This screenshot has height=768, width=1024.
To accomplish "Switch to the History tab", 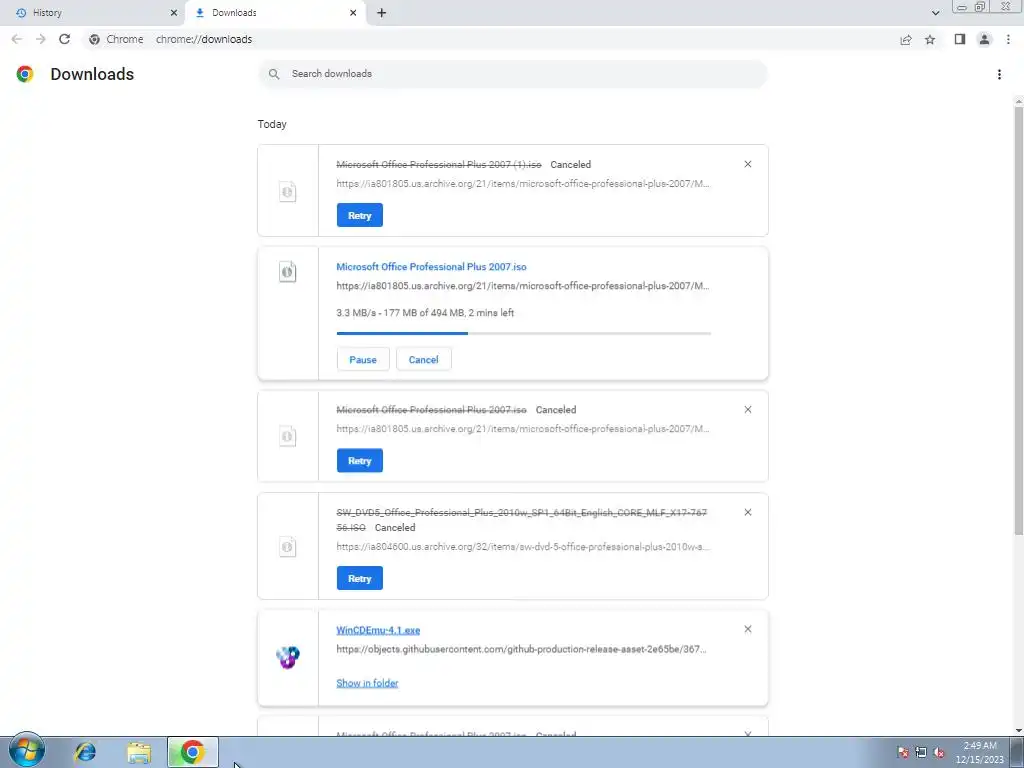I will (x=91, y=12).
